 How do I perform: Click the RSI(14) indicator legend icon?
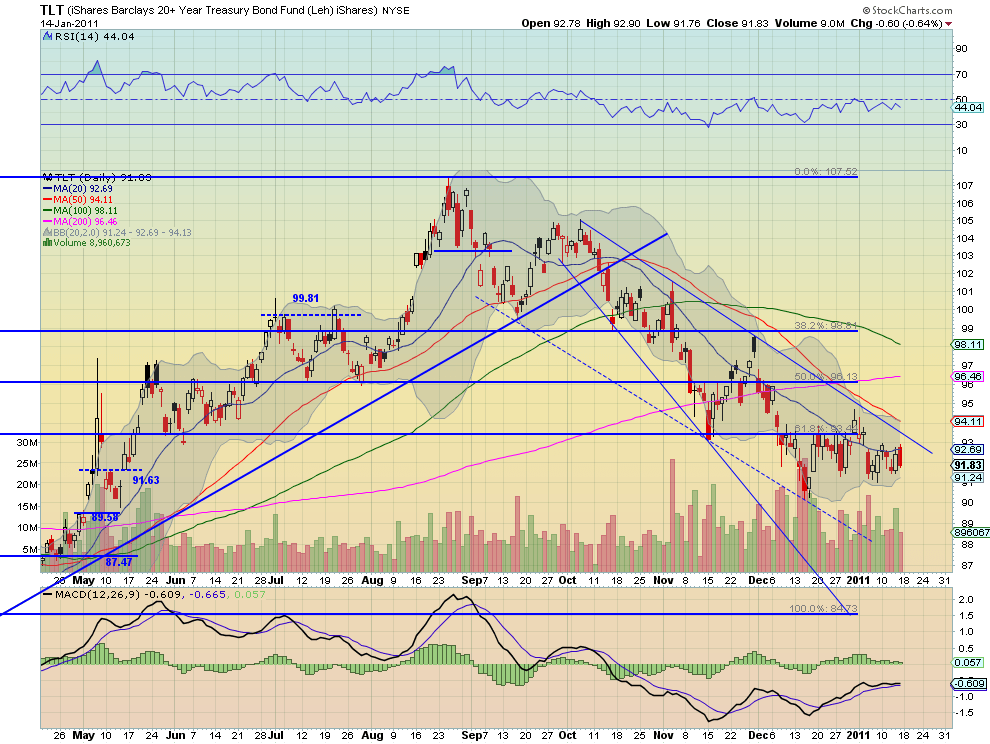[47, 37]
